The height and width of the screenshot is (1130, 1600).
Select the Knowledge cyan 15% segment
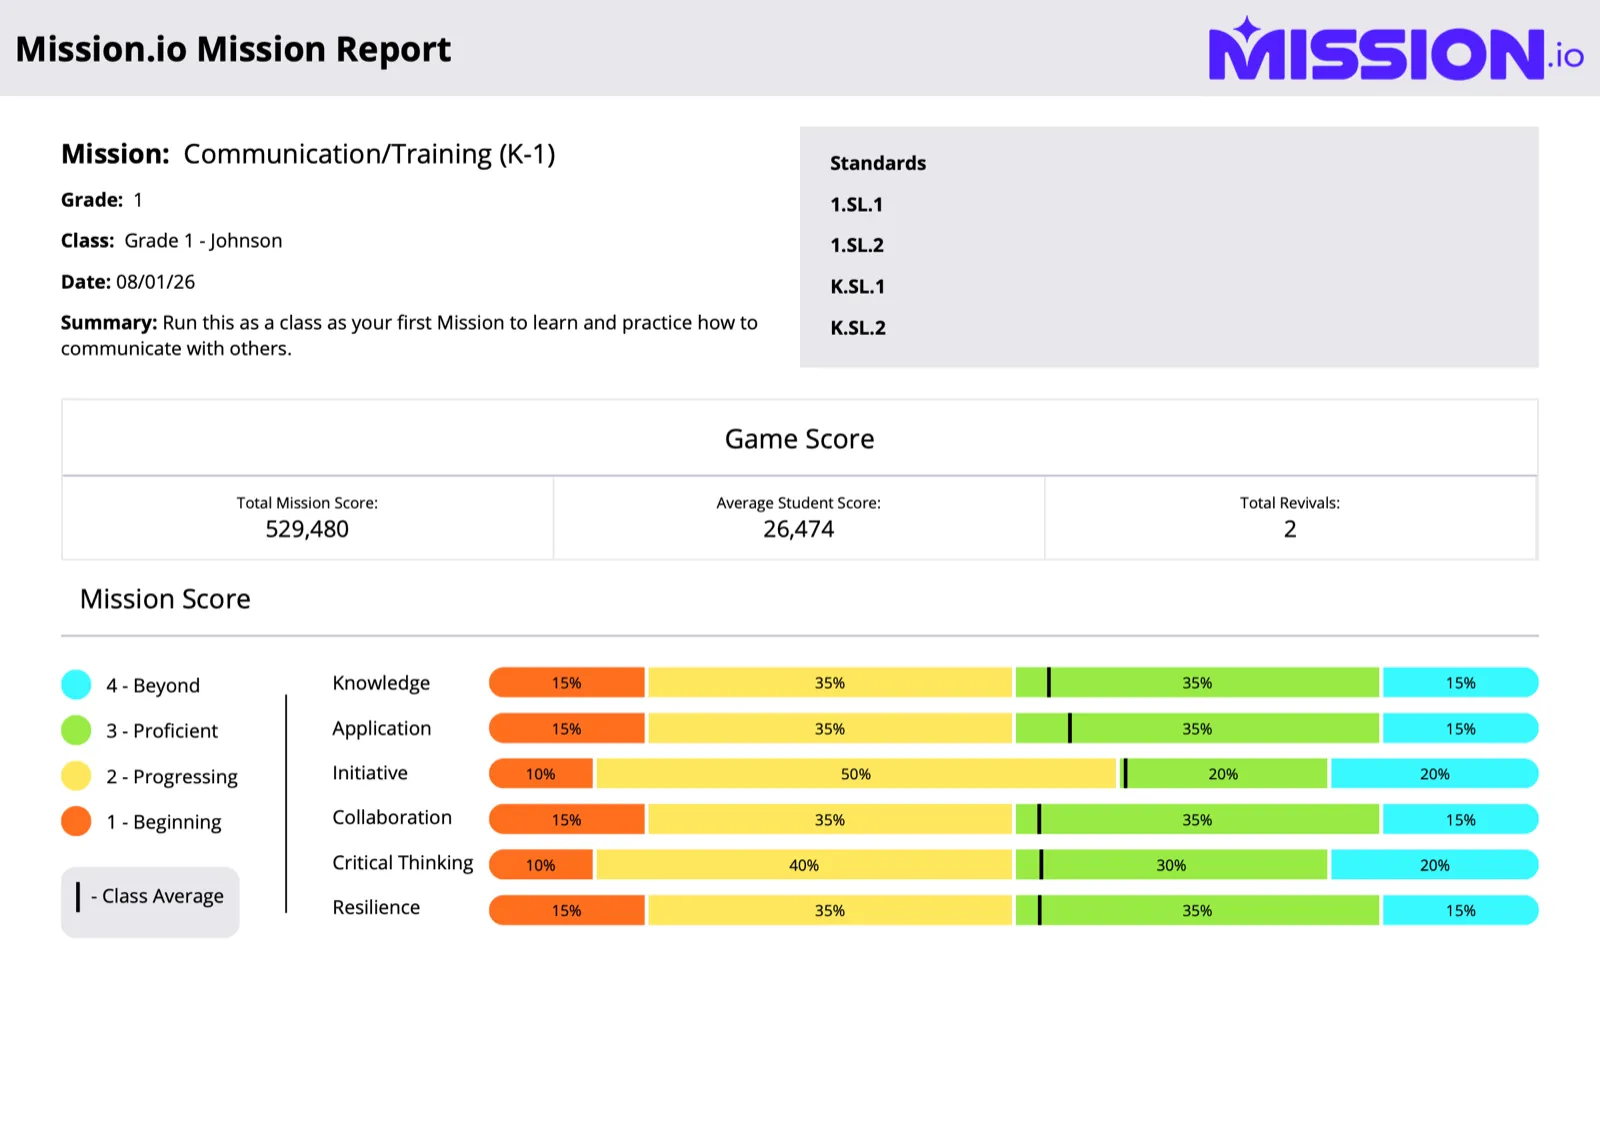(1461, 683)
